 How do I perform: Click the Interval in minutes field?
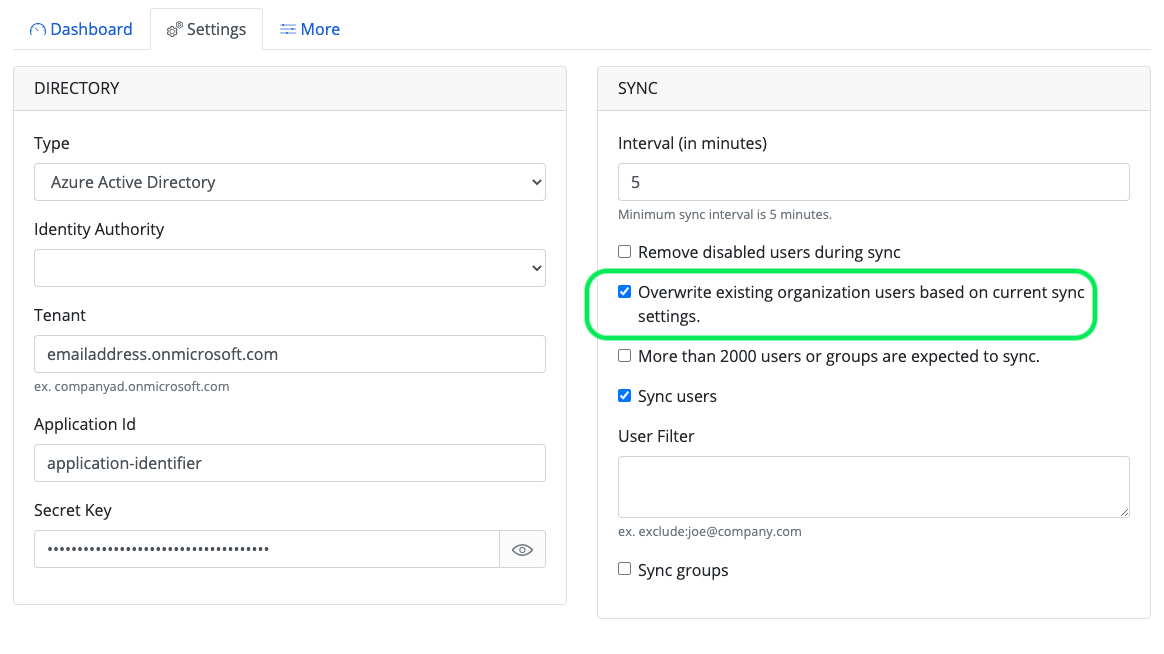(874, 182)
